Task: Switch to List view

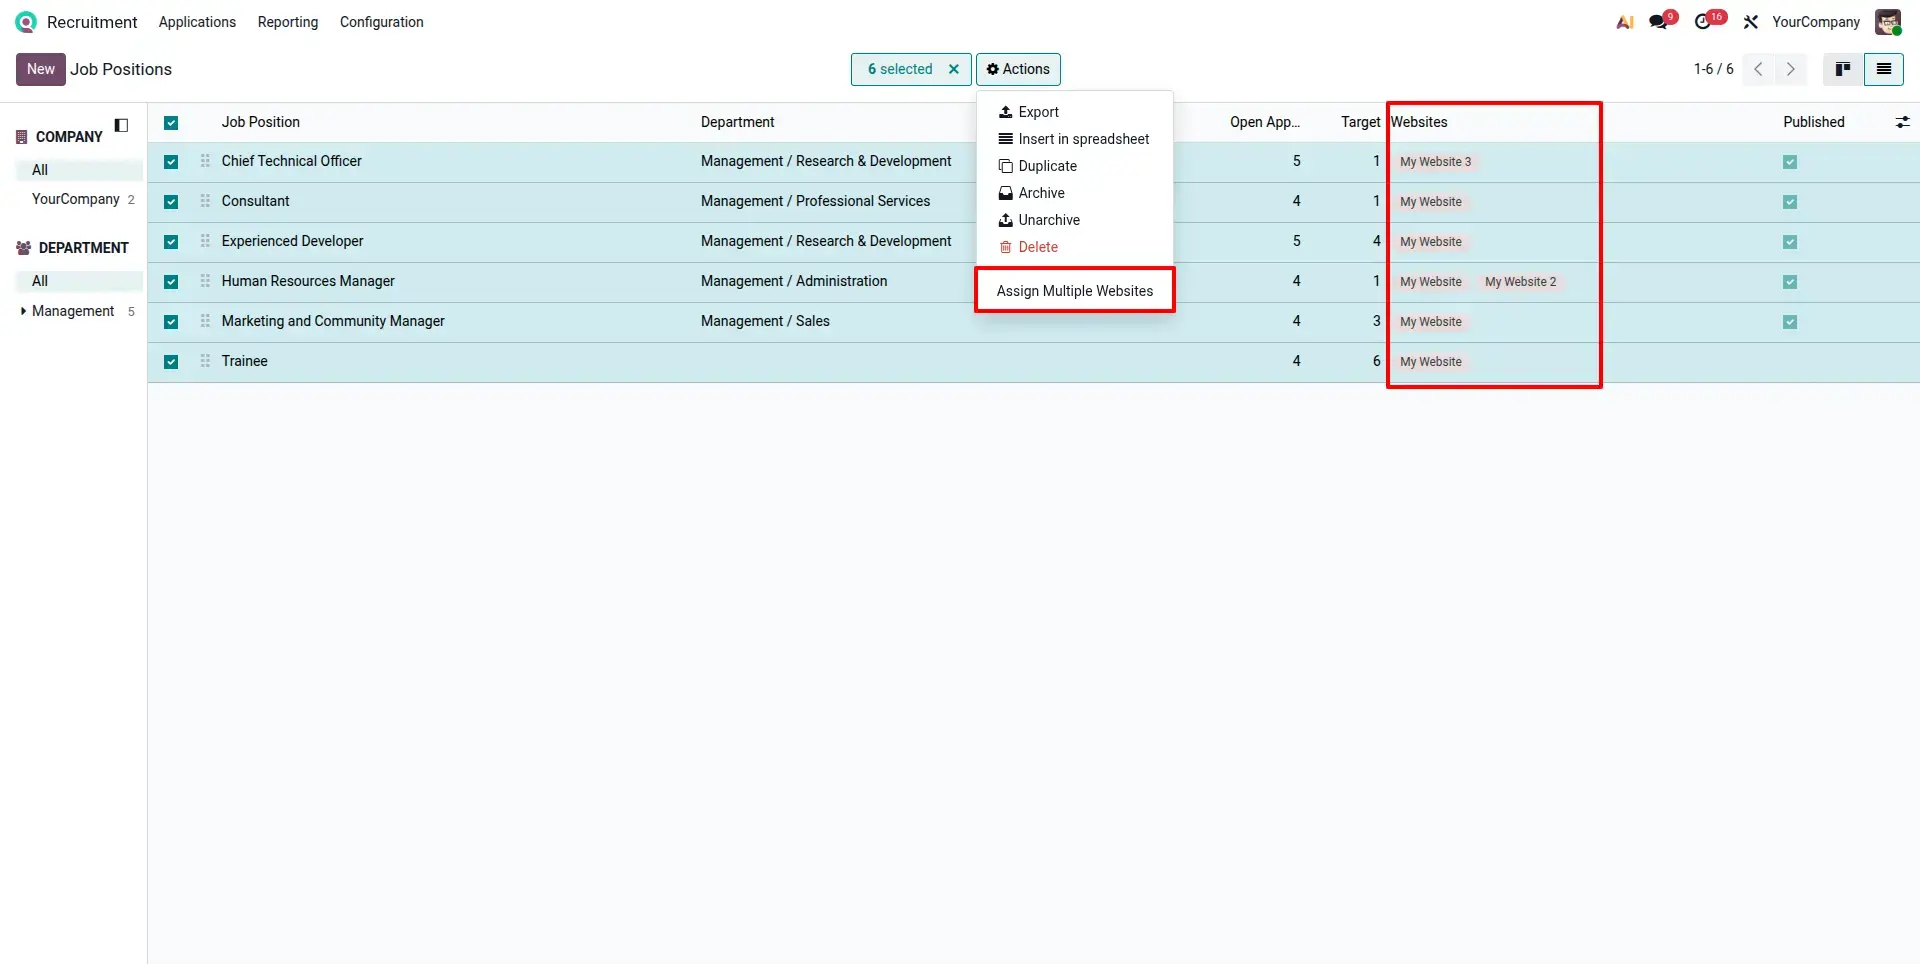Action: 1884,69
